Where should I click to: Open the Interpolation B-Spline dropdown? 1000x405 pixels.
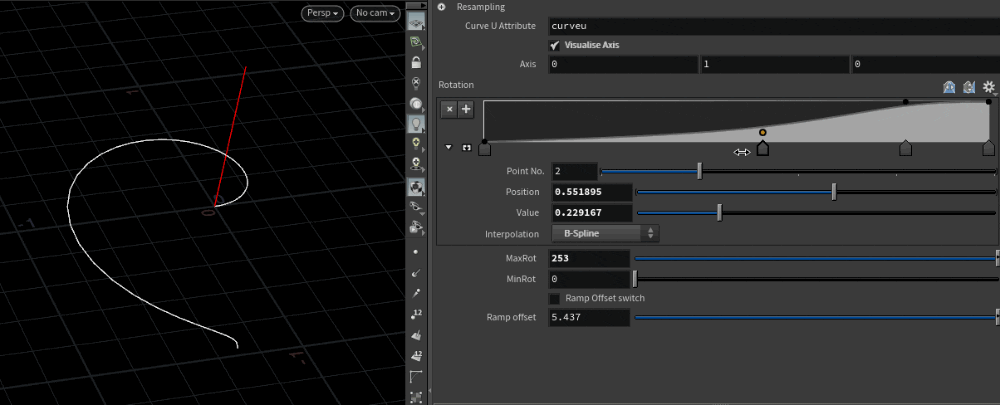tap(605, 233)
